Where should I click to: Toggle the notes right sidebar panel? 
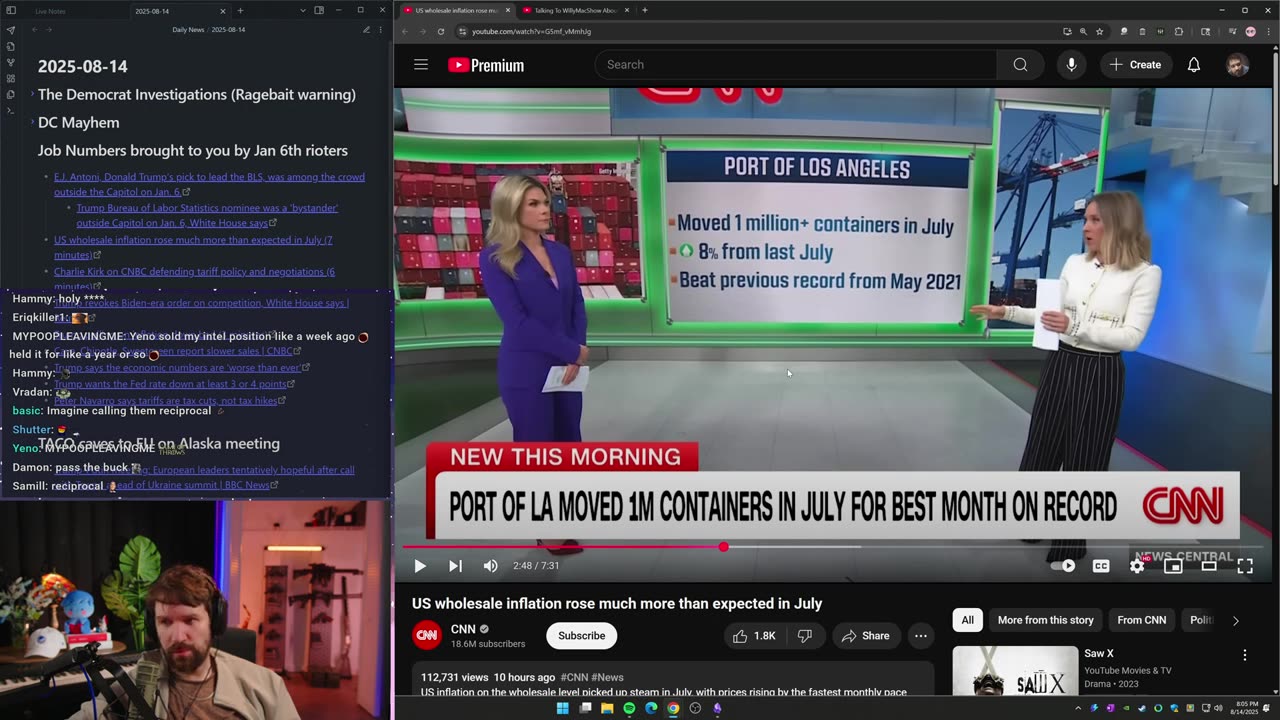coord(319,10)
